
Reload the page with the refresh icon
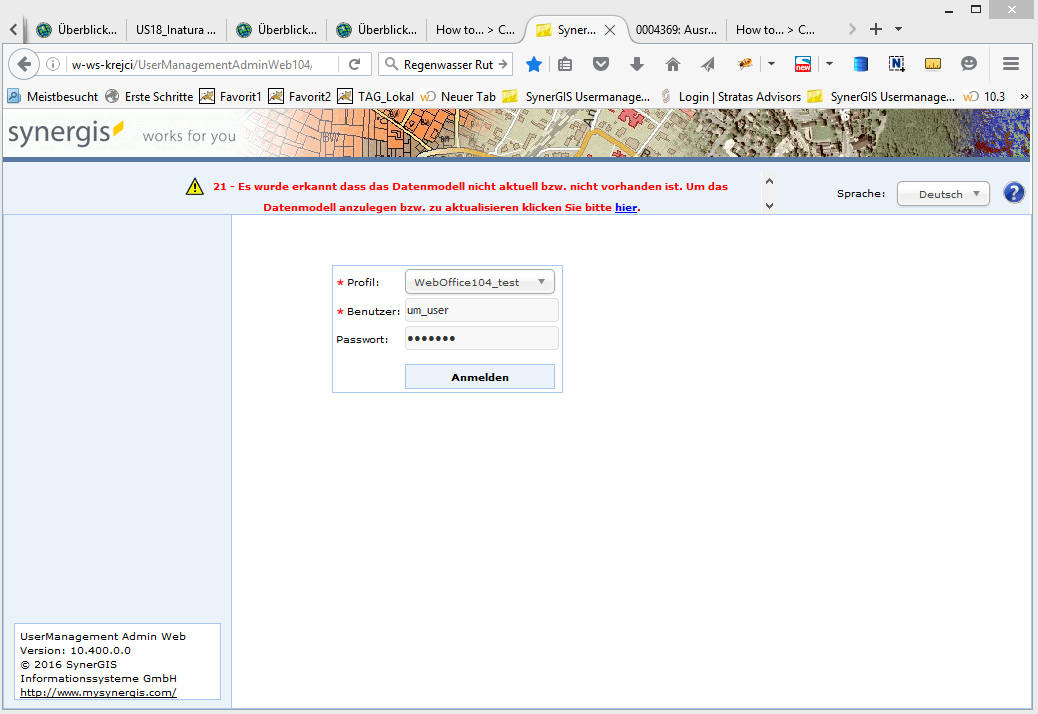coord(354,64)
